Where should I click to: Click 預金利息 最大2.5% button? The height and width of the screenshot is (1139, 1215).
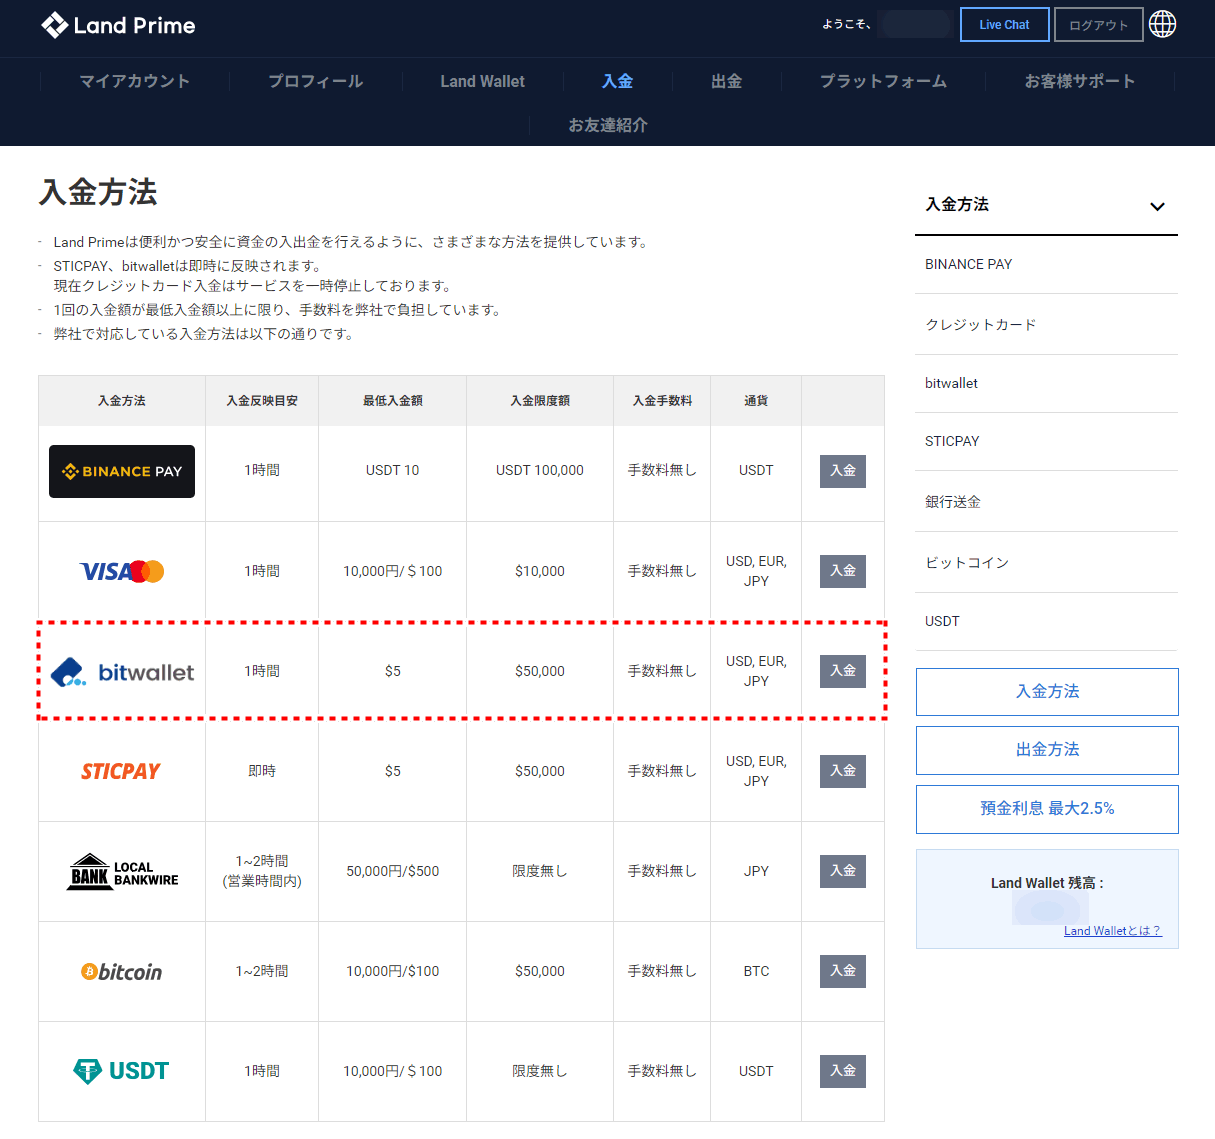click(x=1047, y=809)
